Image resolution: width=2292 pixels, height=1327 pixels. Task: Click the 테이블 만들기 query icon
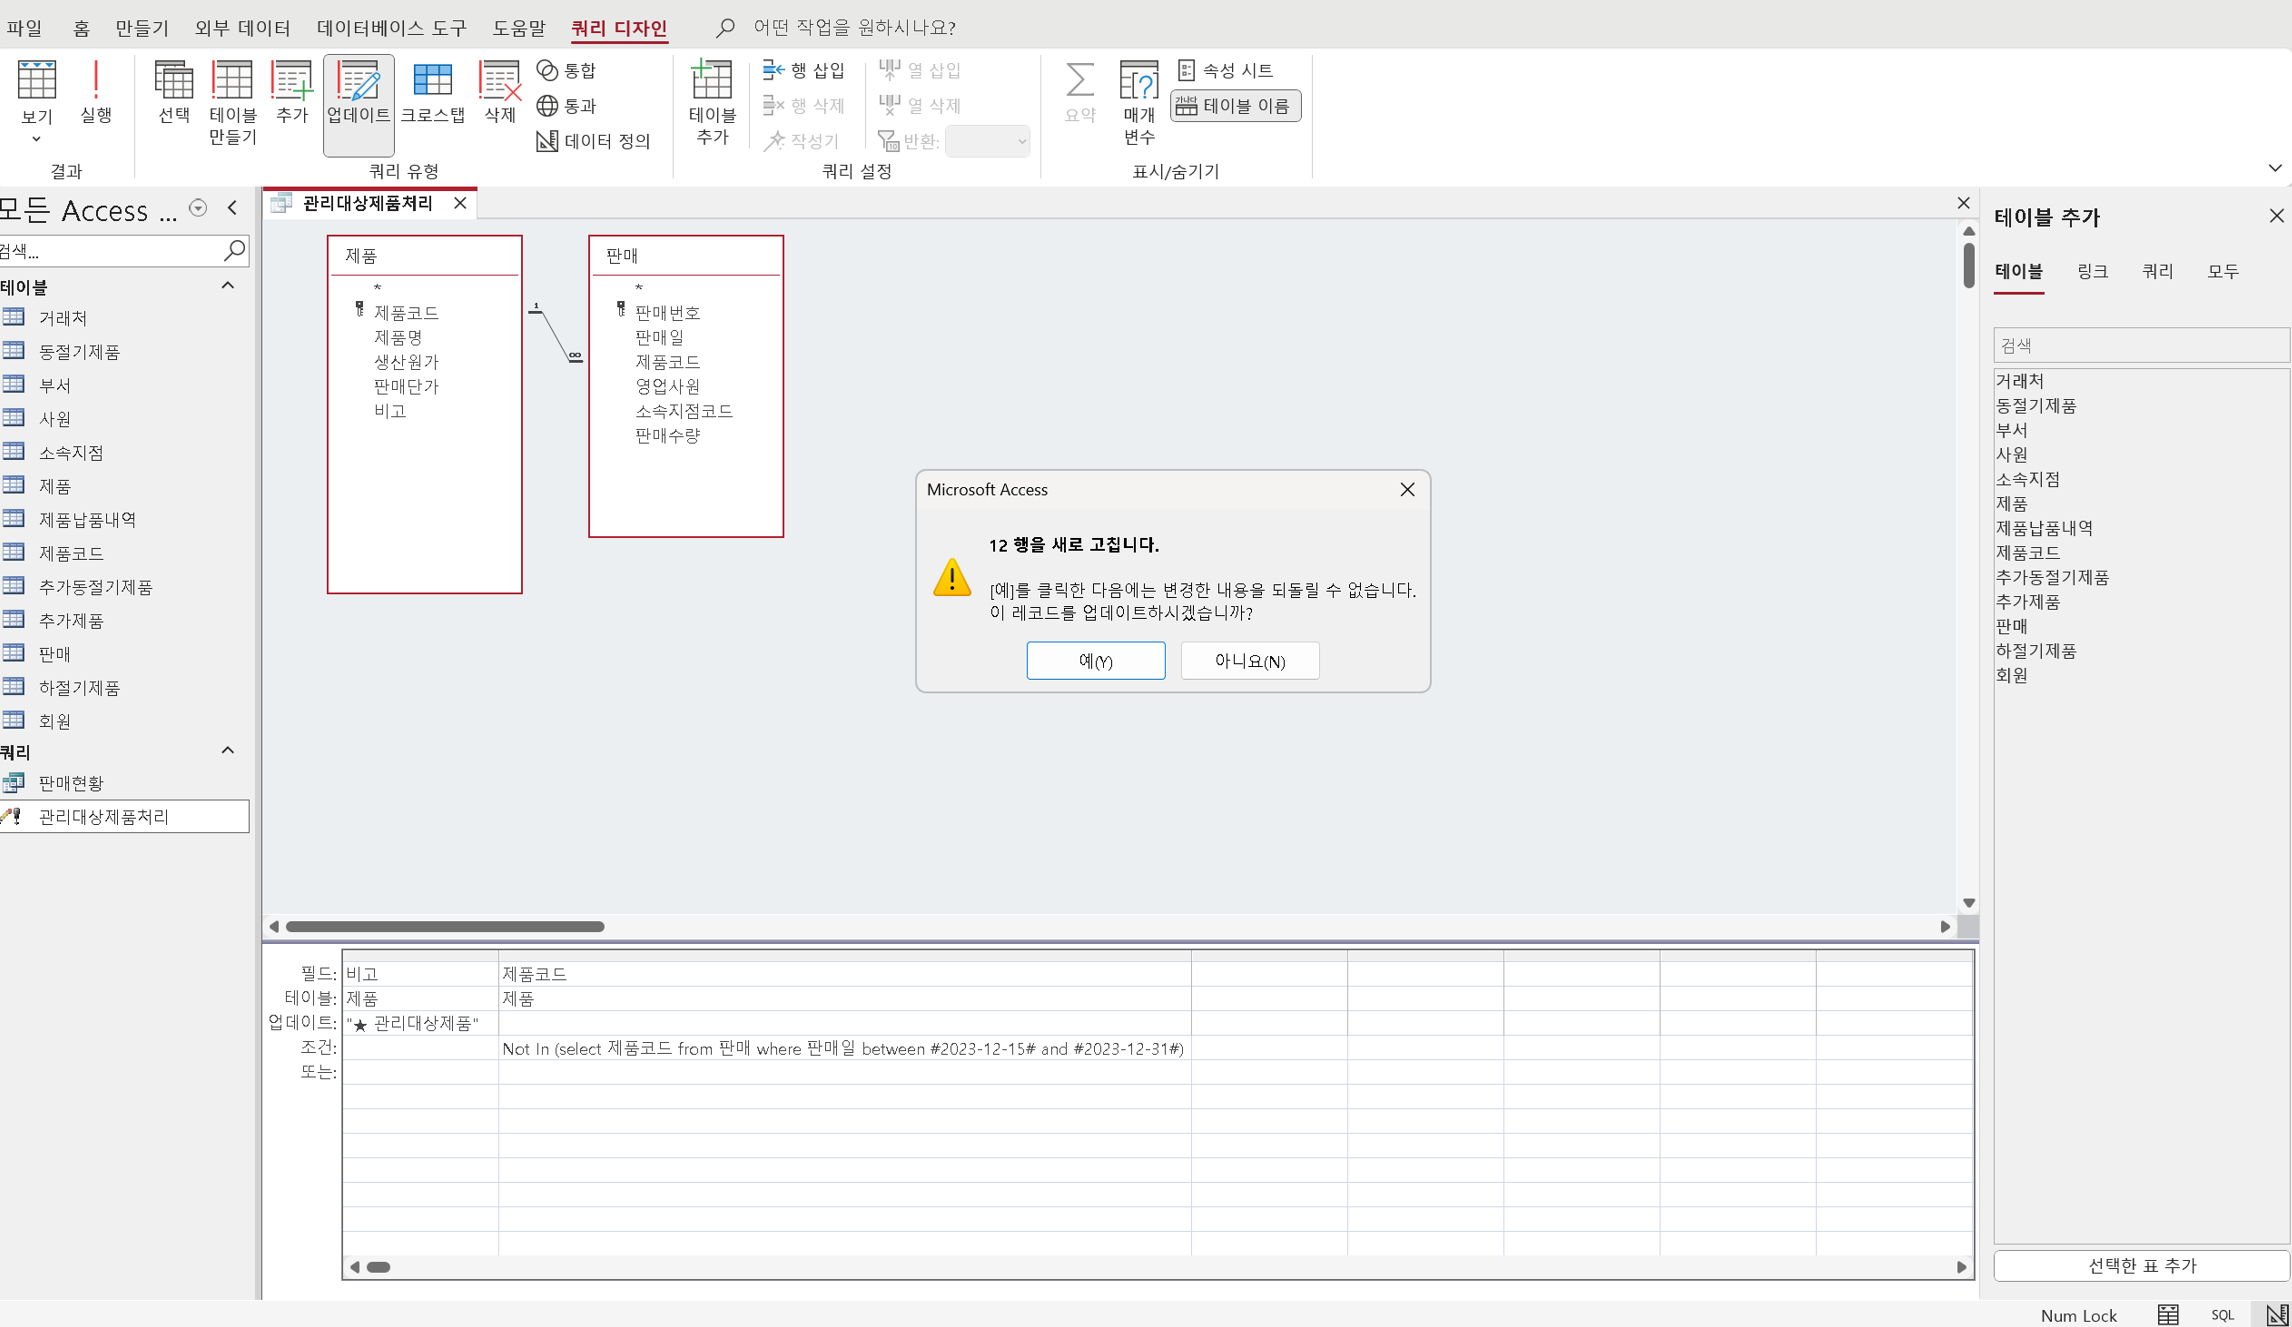[x=232, y=103]
